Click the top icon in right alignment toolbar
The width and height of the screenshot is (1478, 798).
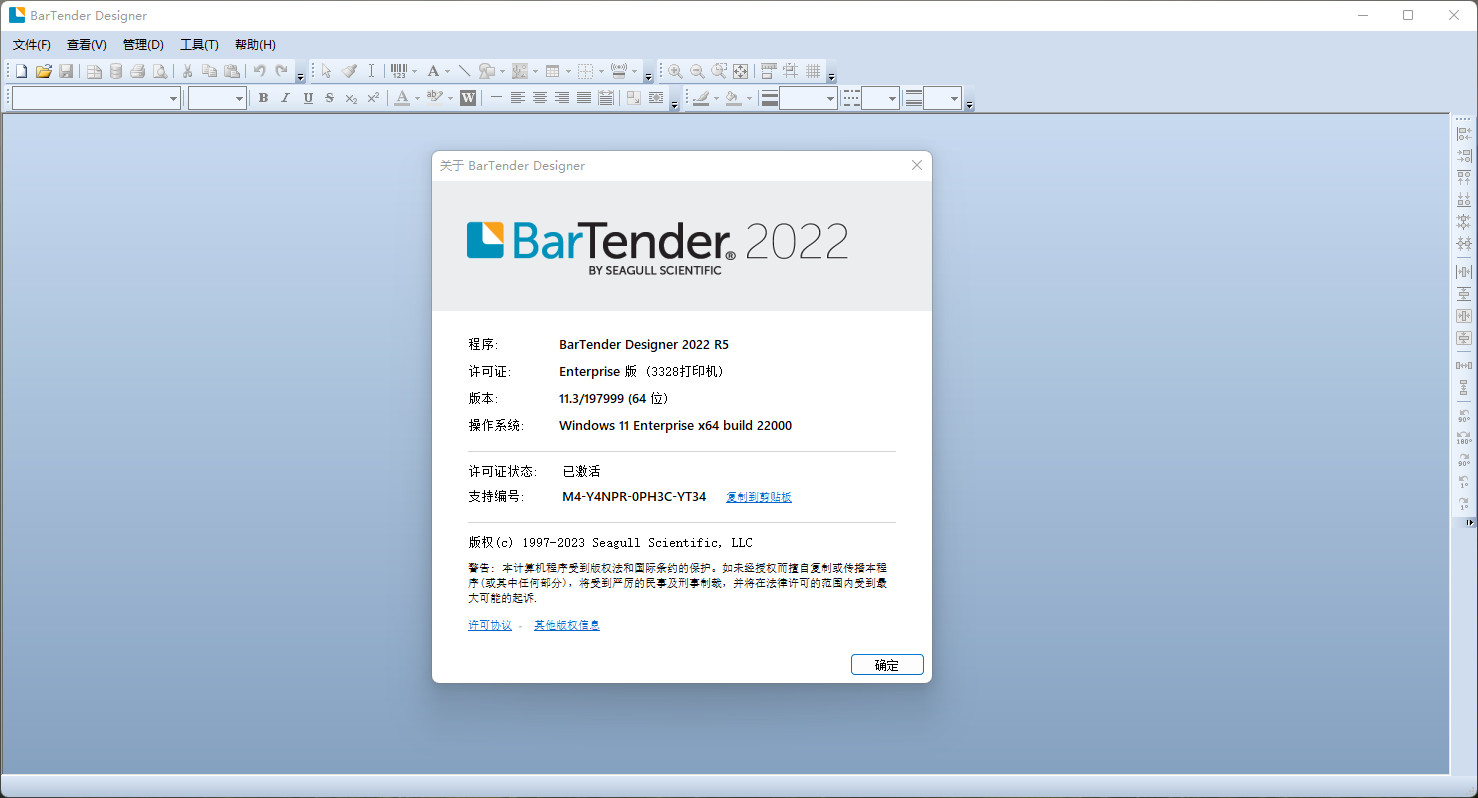1464,134
